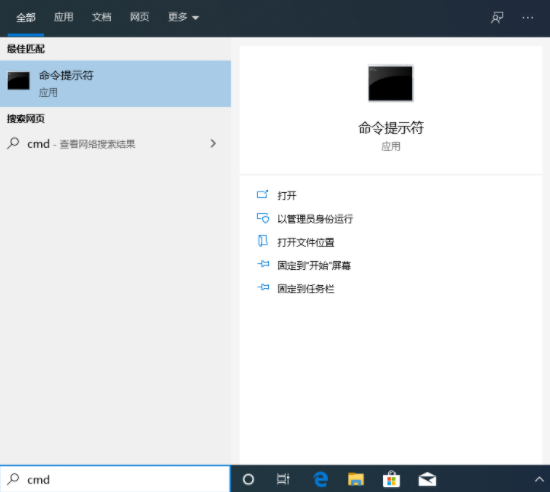Click 打开 to launch Command Prompt
This screenshot has height=492, width=550.
coord(287,195)
